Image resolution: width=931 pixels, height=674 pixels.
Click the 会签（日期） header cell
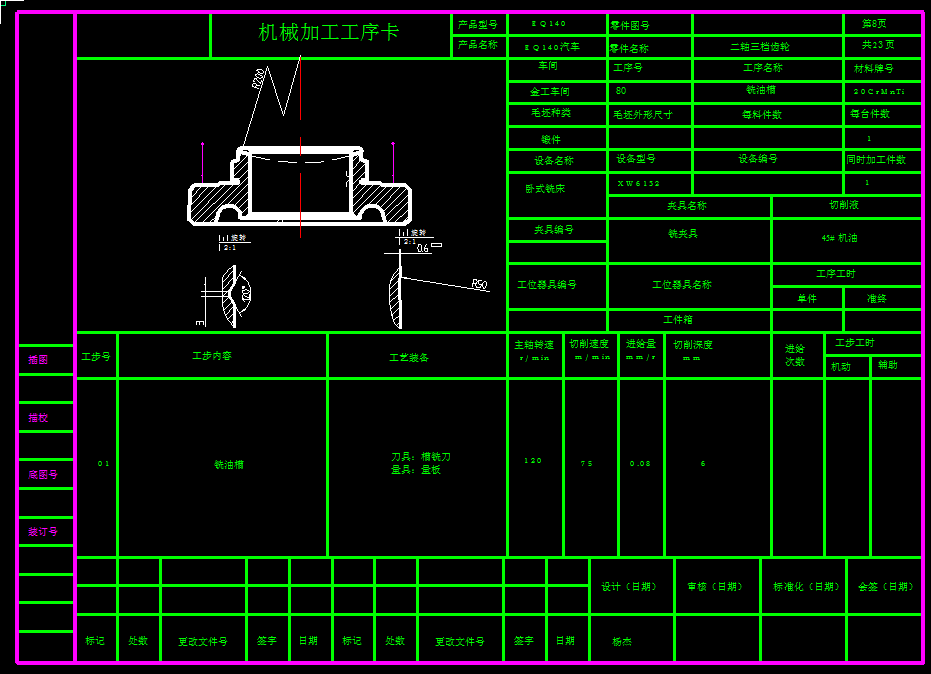point(885,587)
